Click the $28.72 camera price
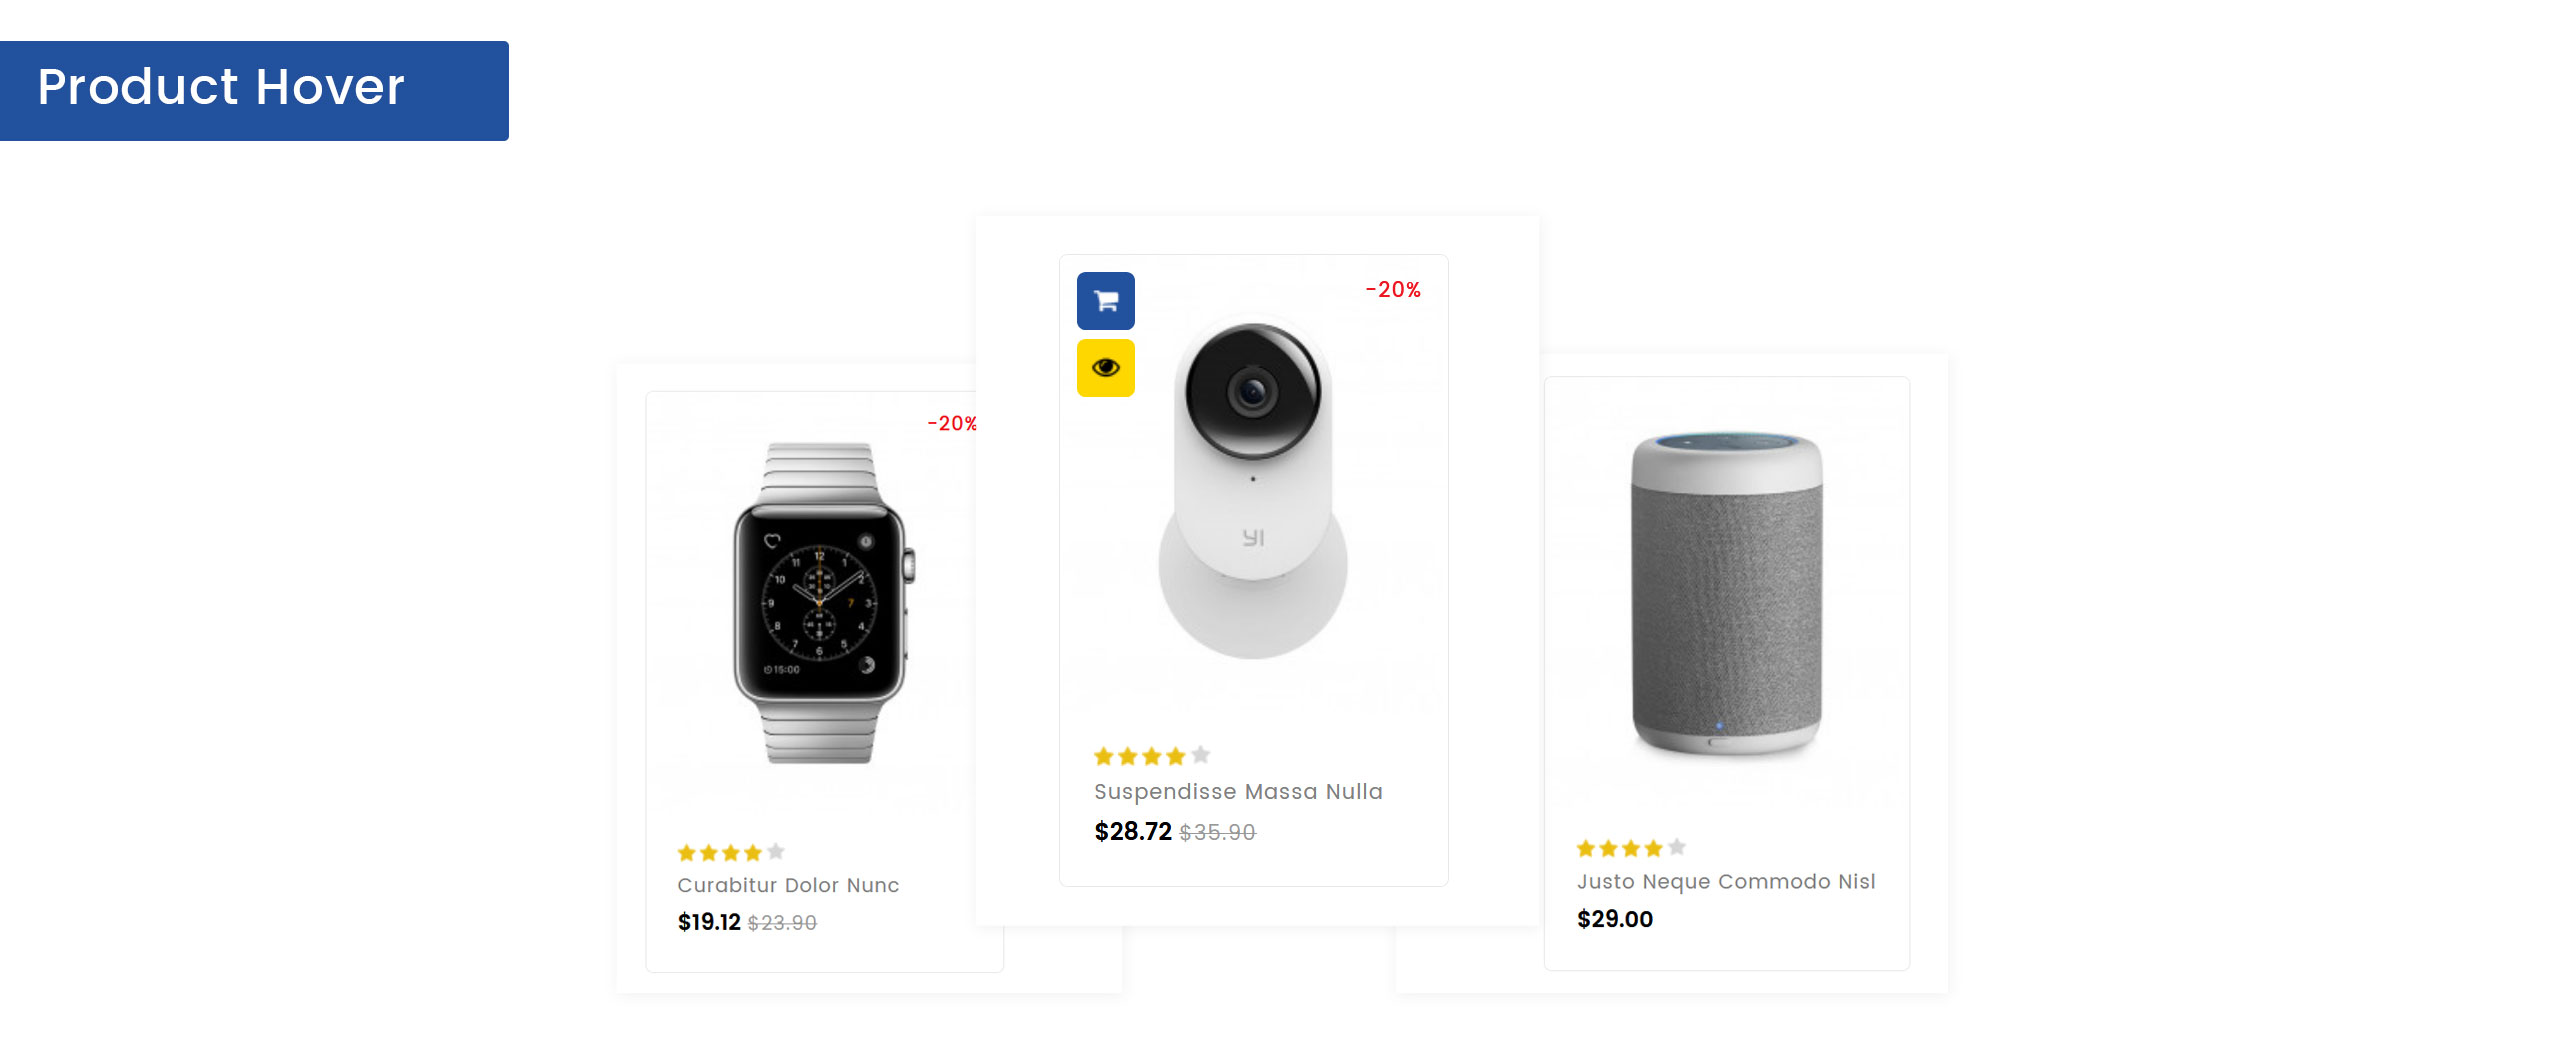2560x1050 pixels. pyautogui.click(x=1133, y=832)
